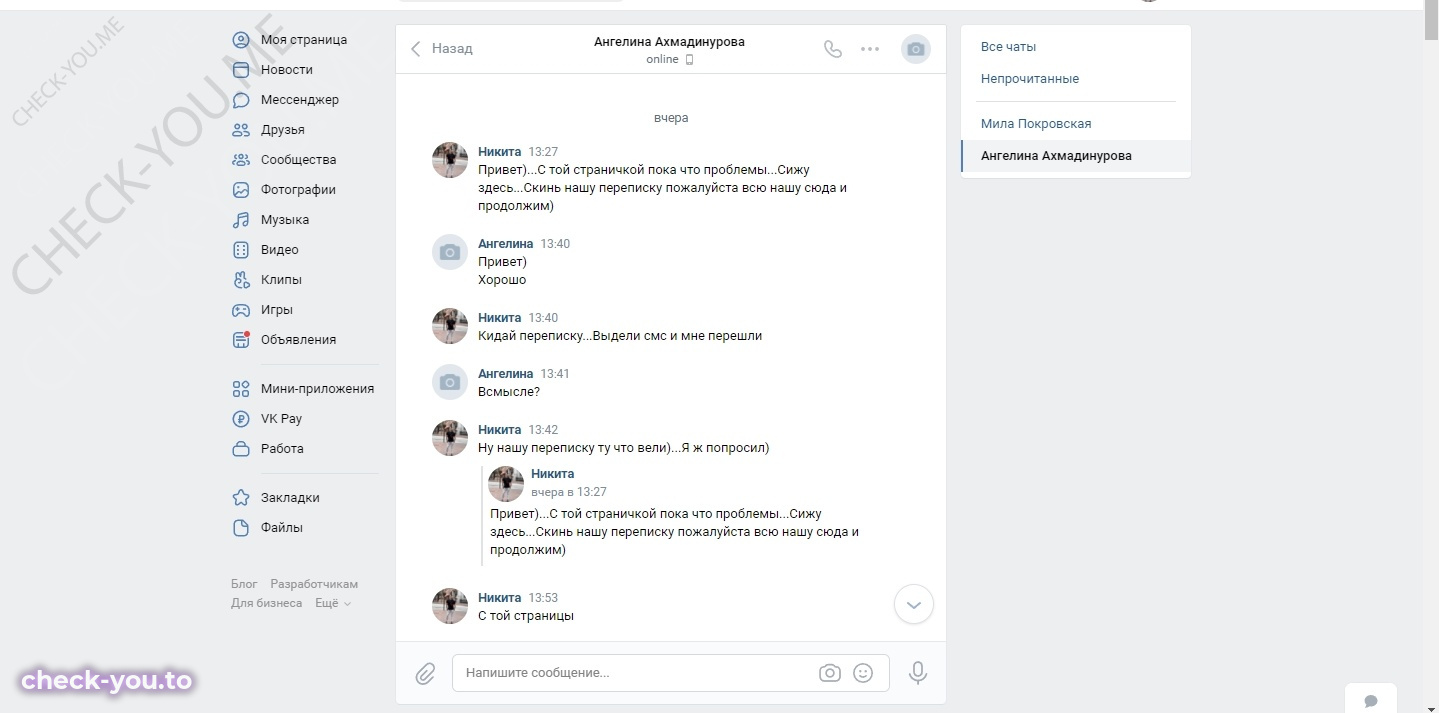Open Сообщества communities icon
Screen dimensions: 1439x713
tap(241, 160)
